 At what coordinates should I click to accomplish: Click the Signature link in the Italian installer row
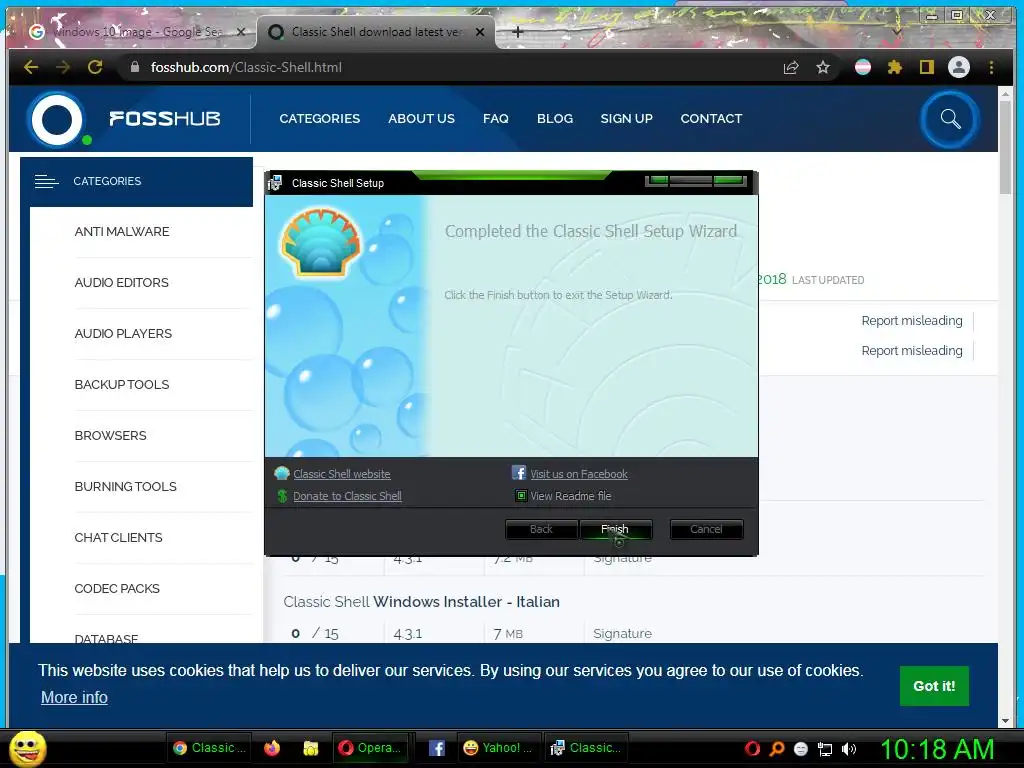622,633
